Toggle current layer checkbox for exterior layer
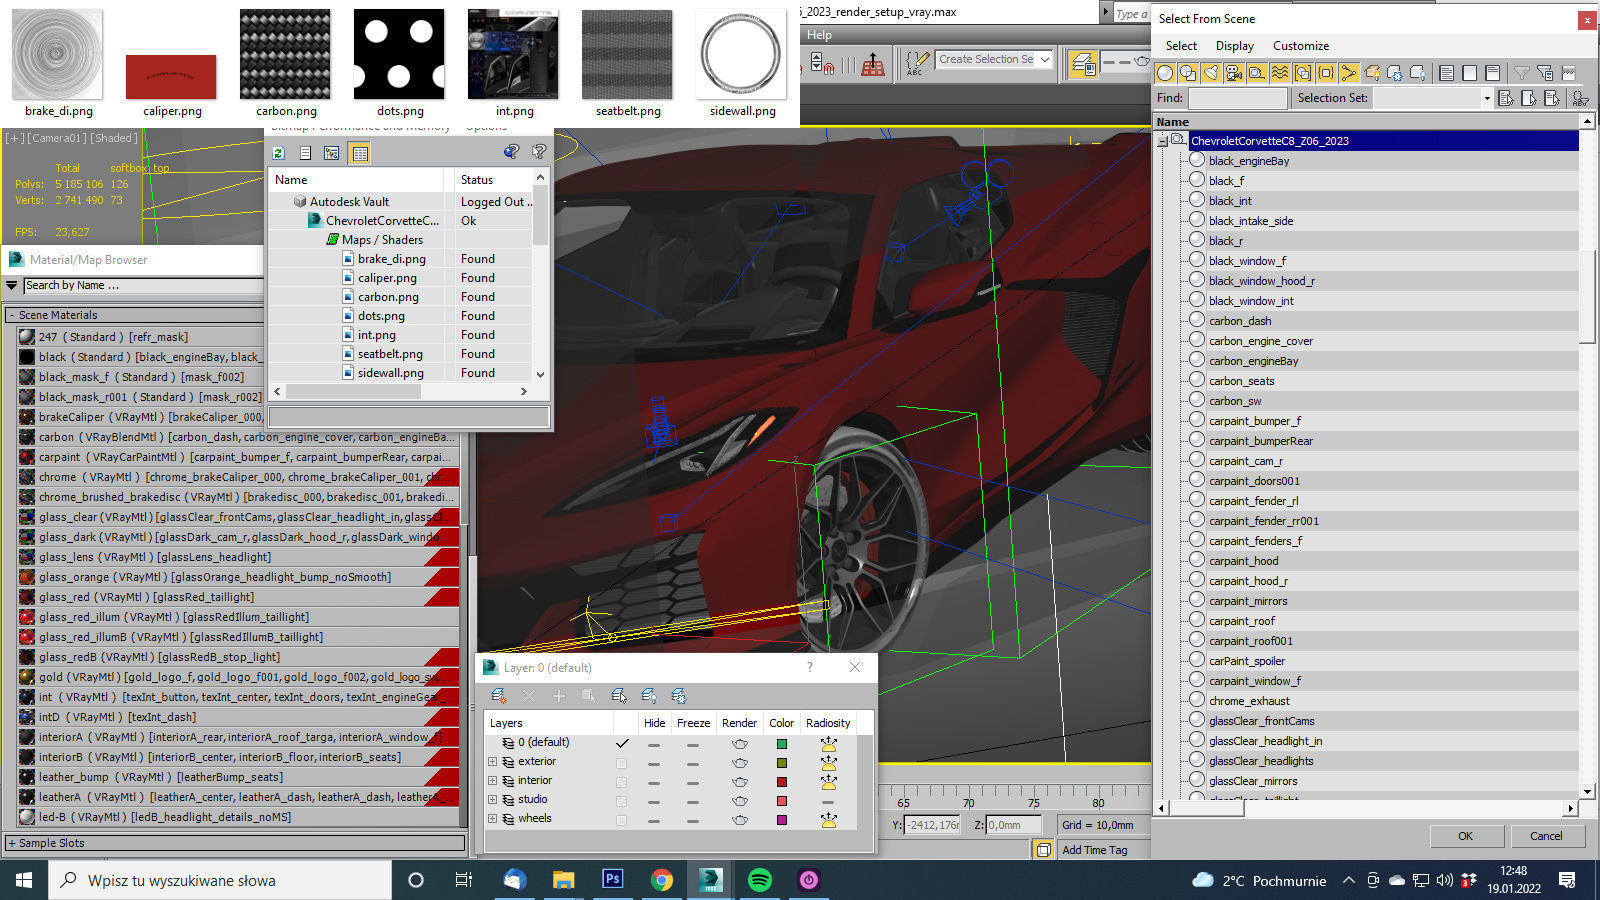This screenshot has width=1600, height=900. pos(622,762)
